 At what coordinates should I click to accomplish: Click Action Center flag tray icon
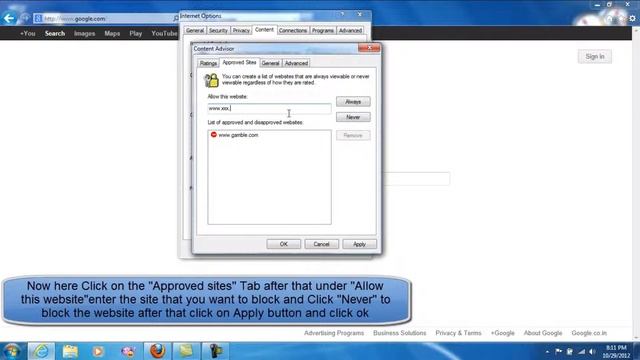point(558,351)
